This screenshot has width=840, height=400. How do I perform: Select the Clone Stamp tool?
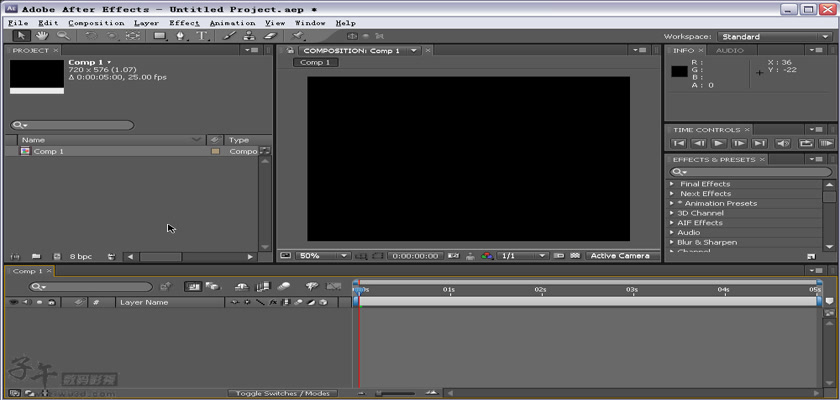pyautogui.click(x=249, y=36)
